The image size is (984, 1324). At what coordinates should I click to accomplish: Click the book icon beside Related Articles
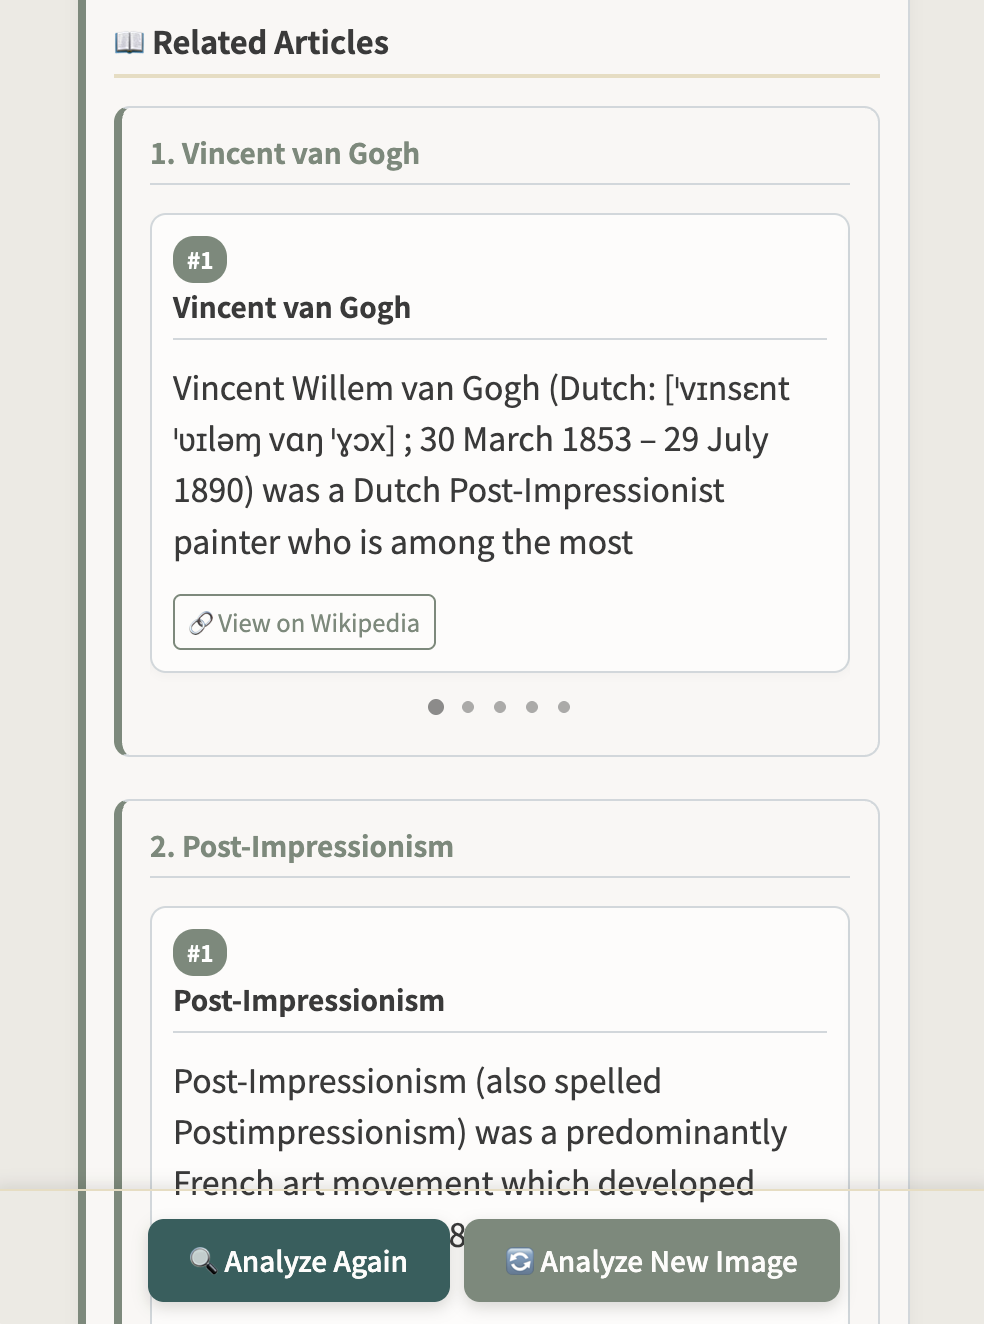(129, 43)
